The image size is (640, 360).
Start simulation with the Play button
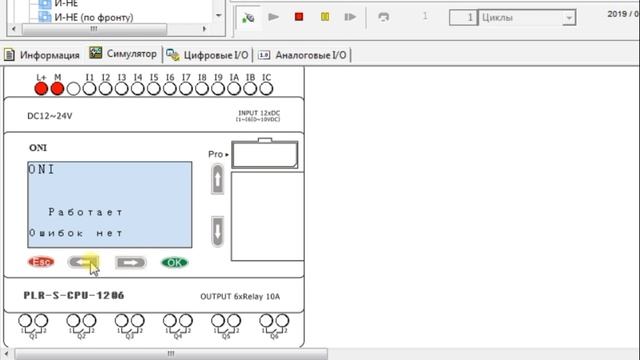tap(273, 17)
